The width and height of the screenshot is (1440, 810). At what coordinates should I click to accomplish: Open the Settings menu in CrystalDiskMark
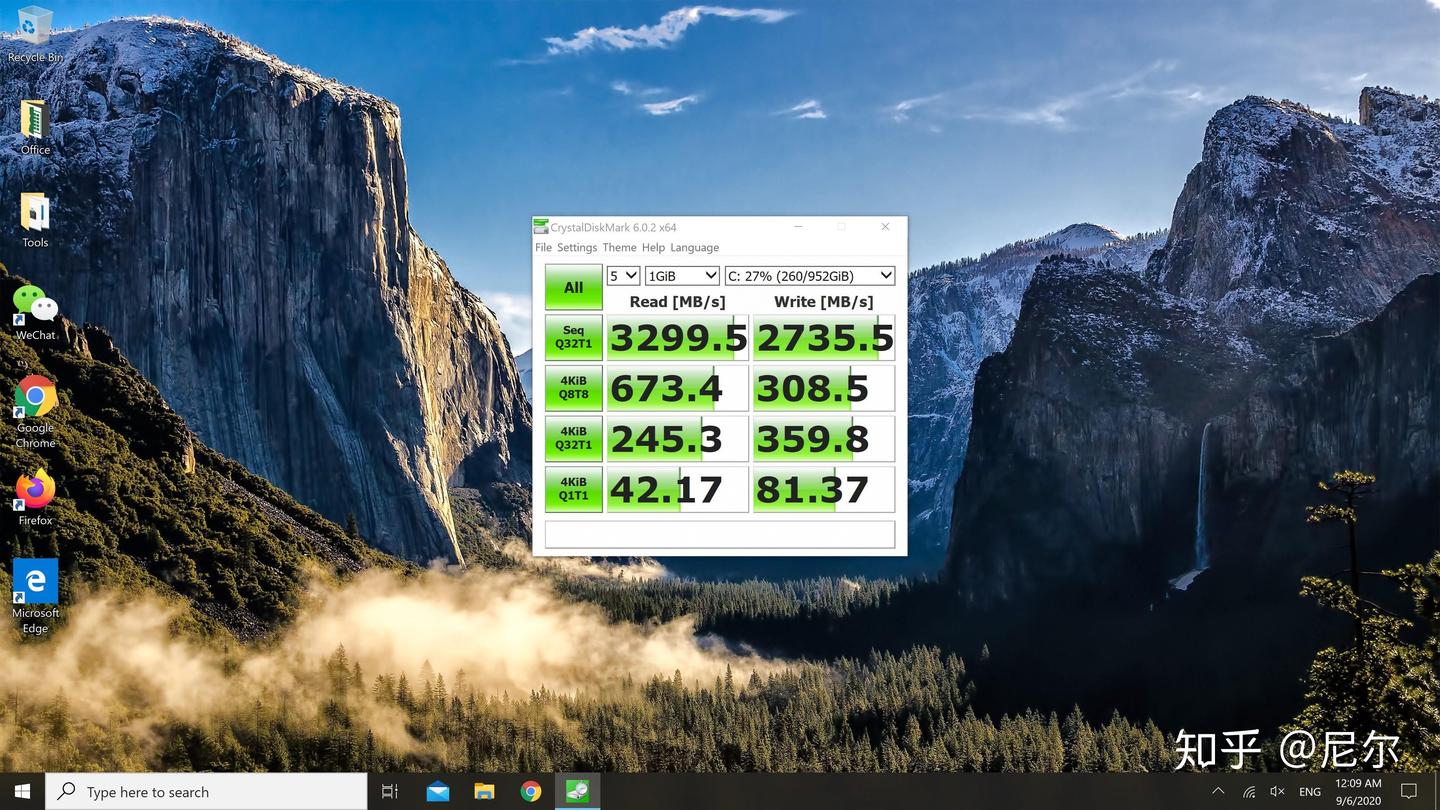click(x=577, y=247)
